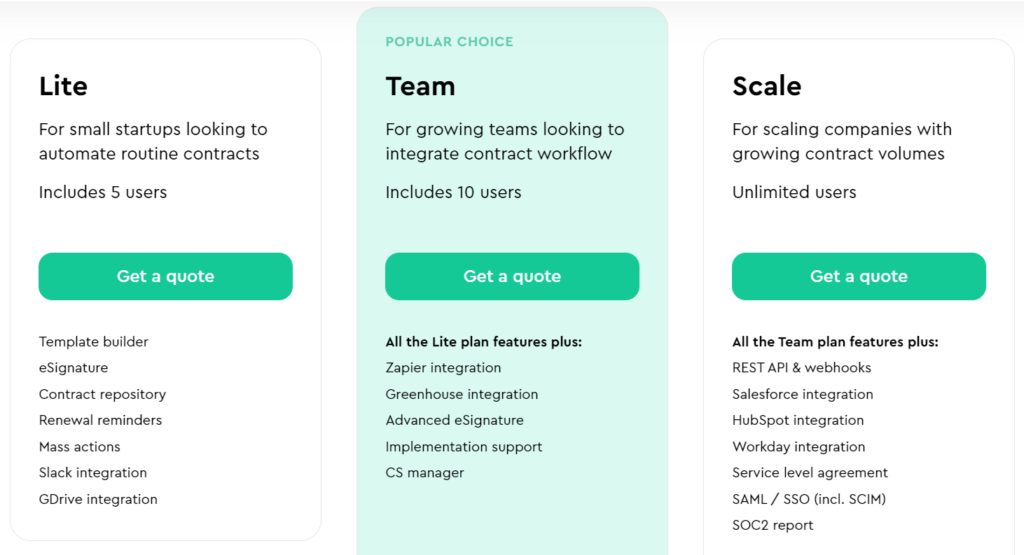Image resolution: width=1024 pixels, height=555 pixels.
Task: Click the Advanced eSignature feature
Action: [x=455, y=420]
